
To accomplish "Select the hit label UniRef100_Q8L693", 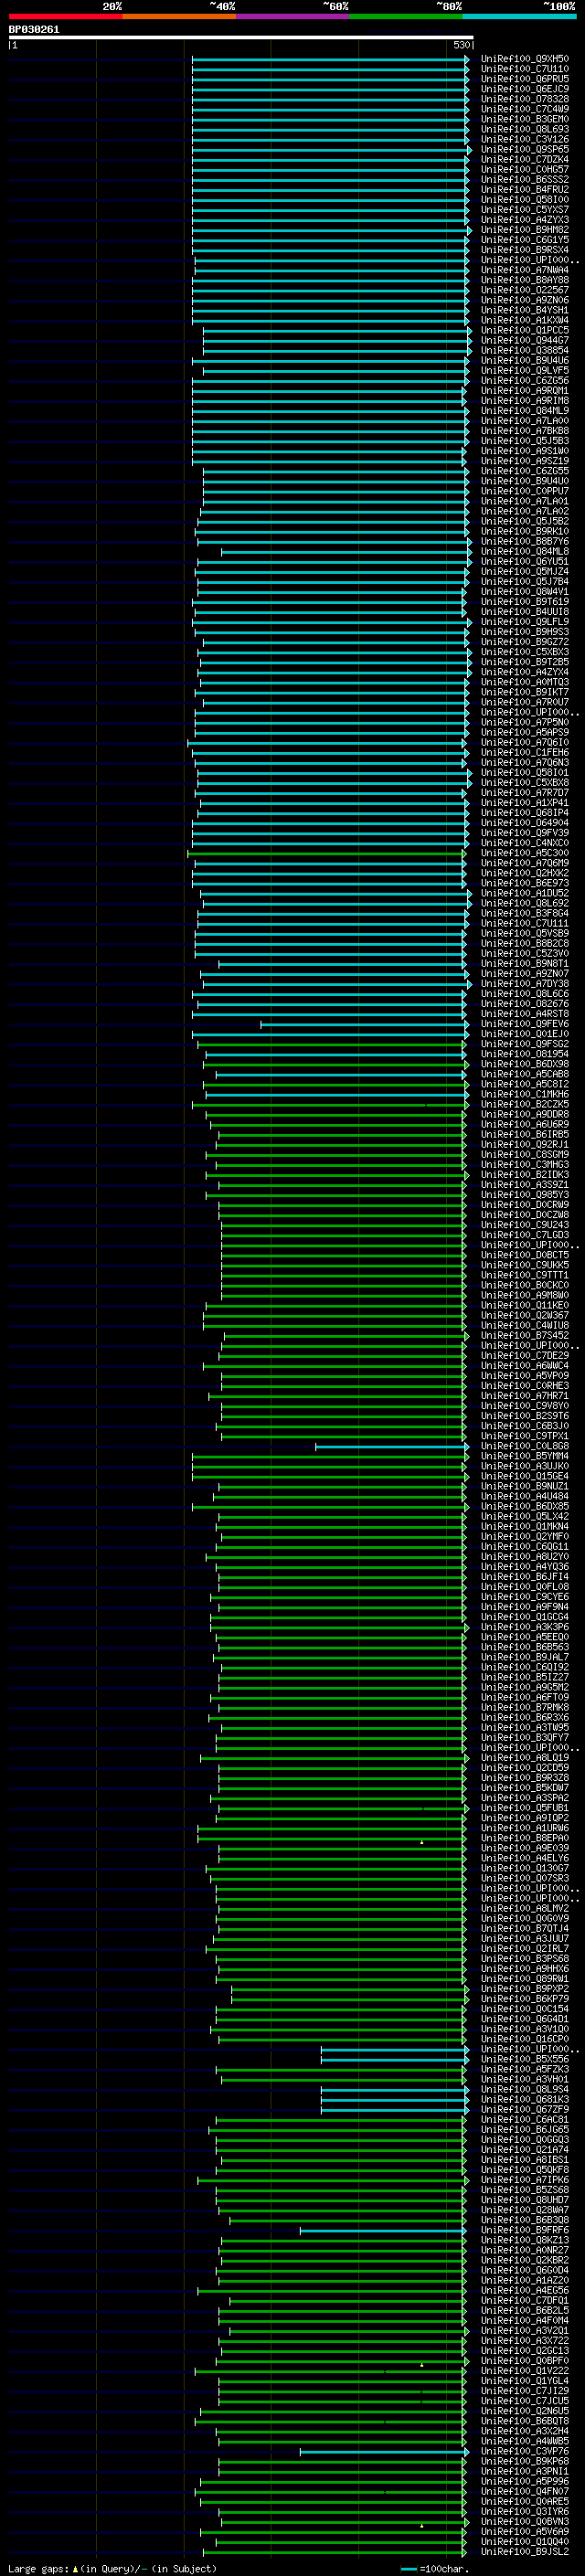I will click(x=525, y=129).
